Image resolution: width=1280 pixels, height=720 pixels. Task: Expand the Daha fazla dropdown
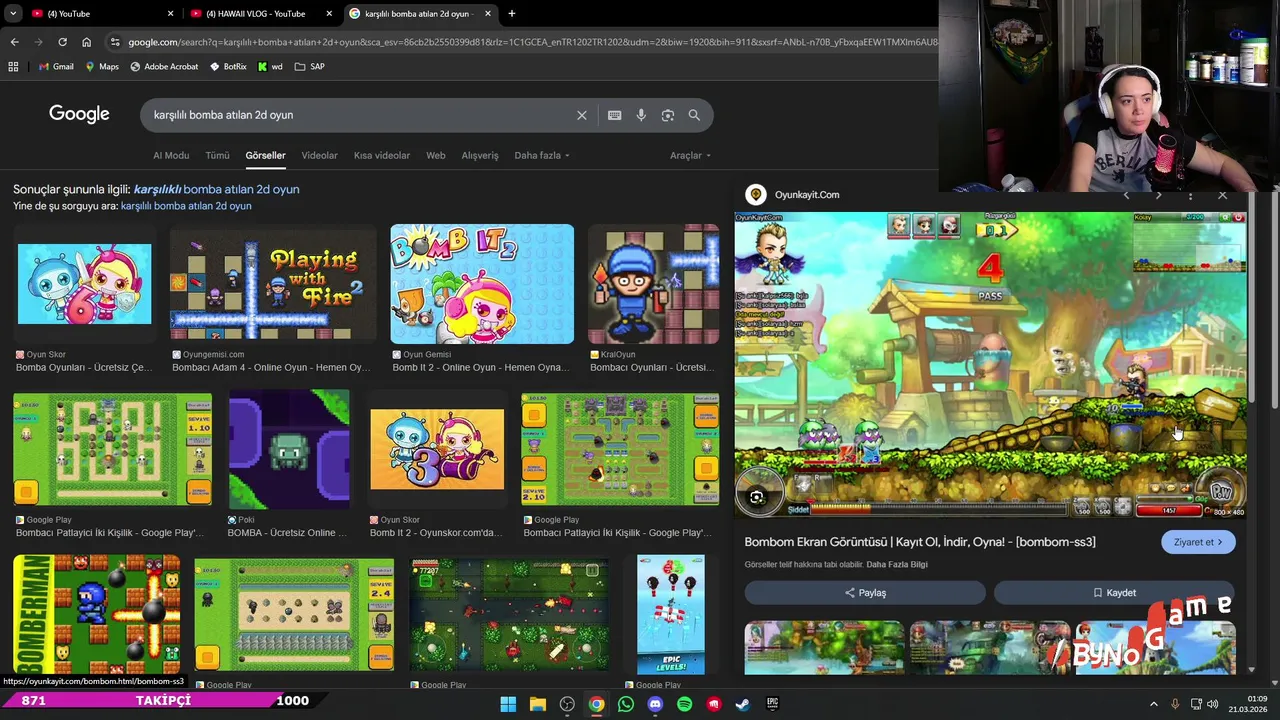click(541, 155)
